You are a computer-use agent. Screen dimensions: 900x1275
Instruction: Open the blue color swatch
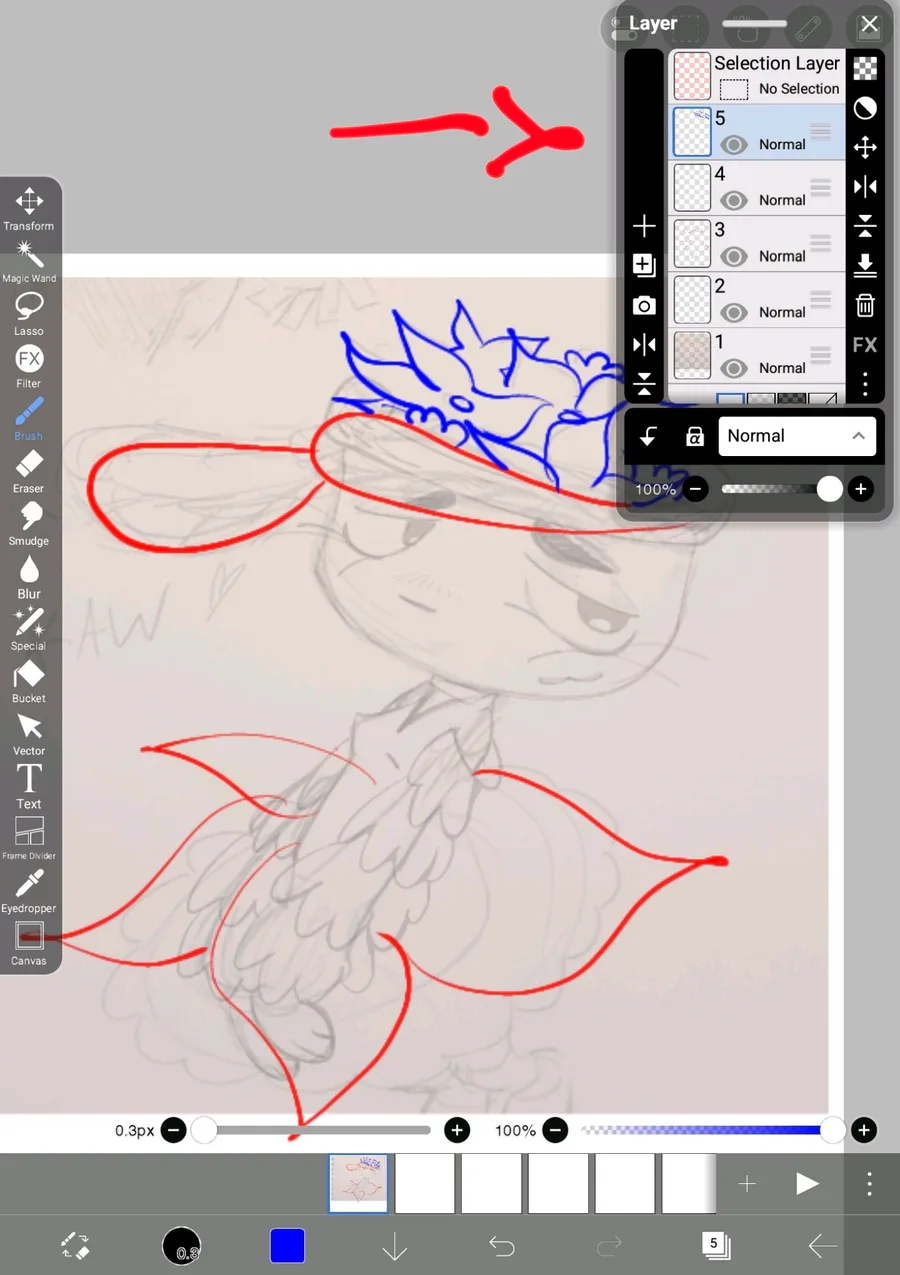point(287,1246)
